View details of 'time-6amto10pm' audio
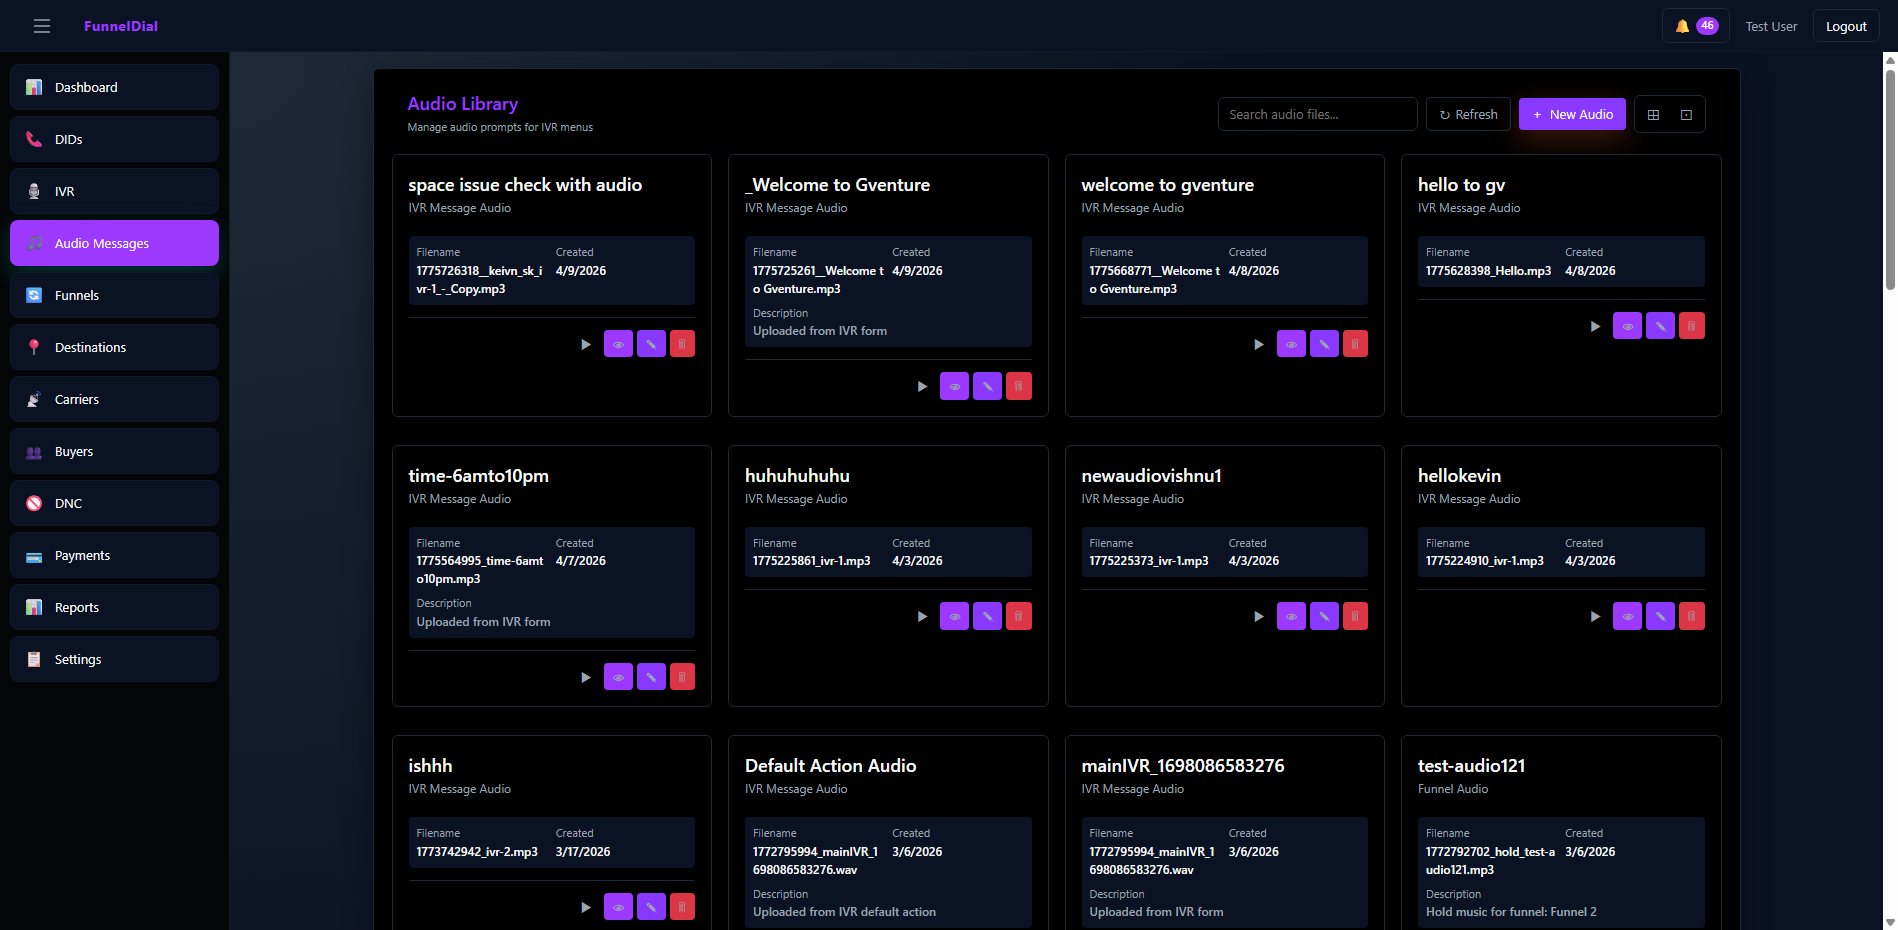The width and height of the screenshot is (1898, 930). (618, 677)
